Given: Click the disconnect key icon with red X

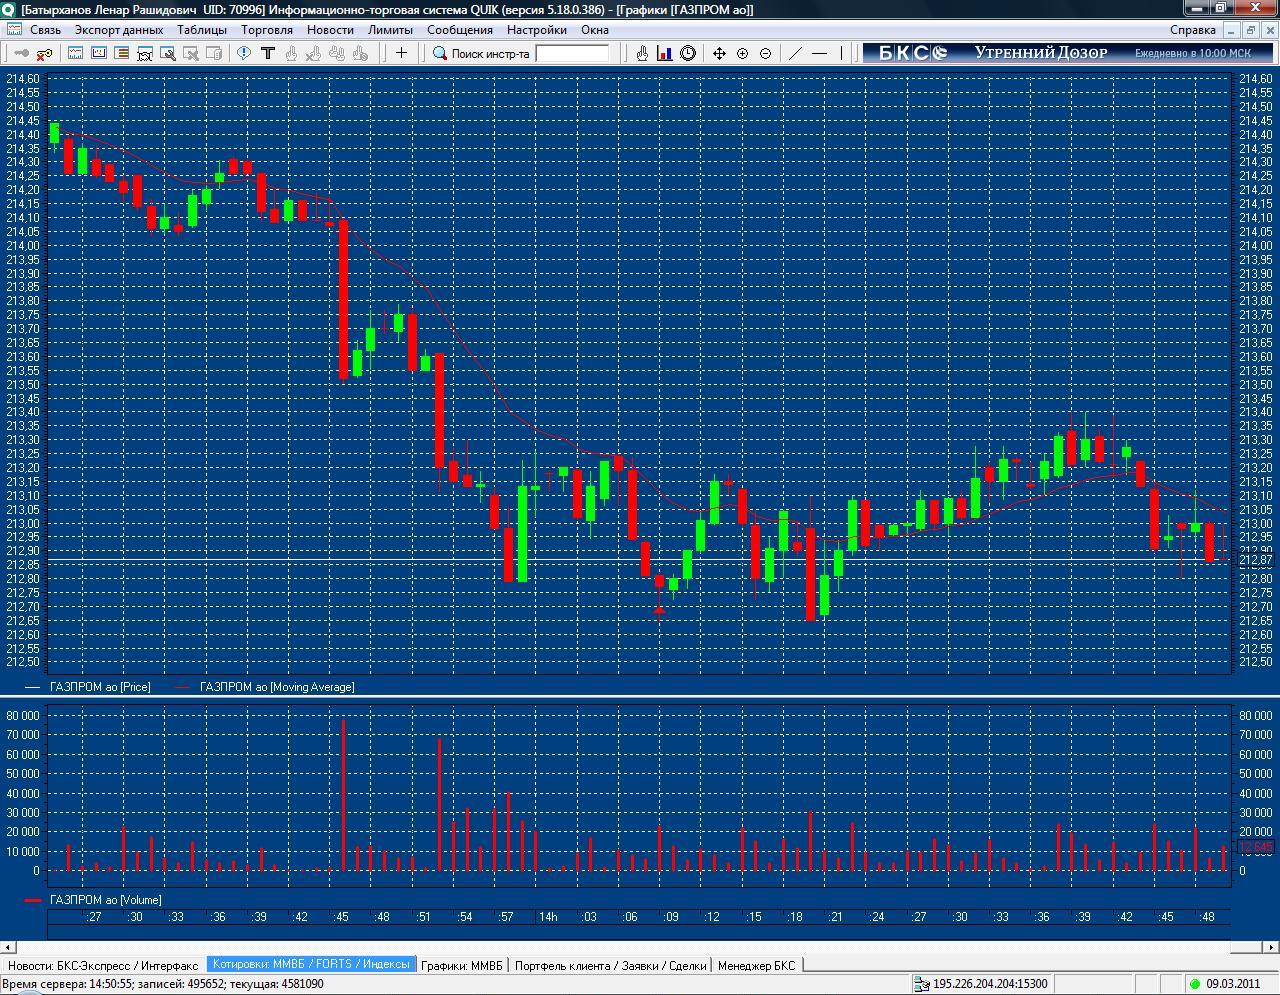Looking at the screenshot, I should click(43, 53).
